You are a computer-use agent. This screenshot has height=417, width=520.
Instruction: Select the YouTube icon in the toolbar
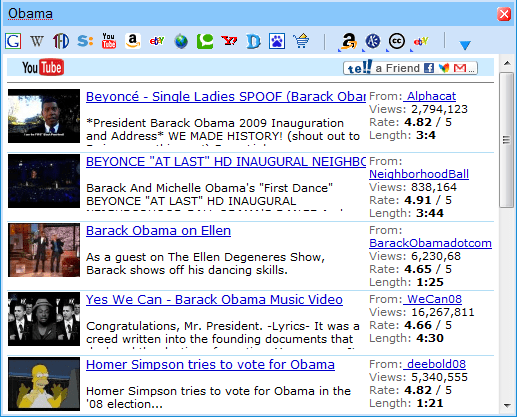[109, 41]
